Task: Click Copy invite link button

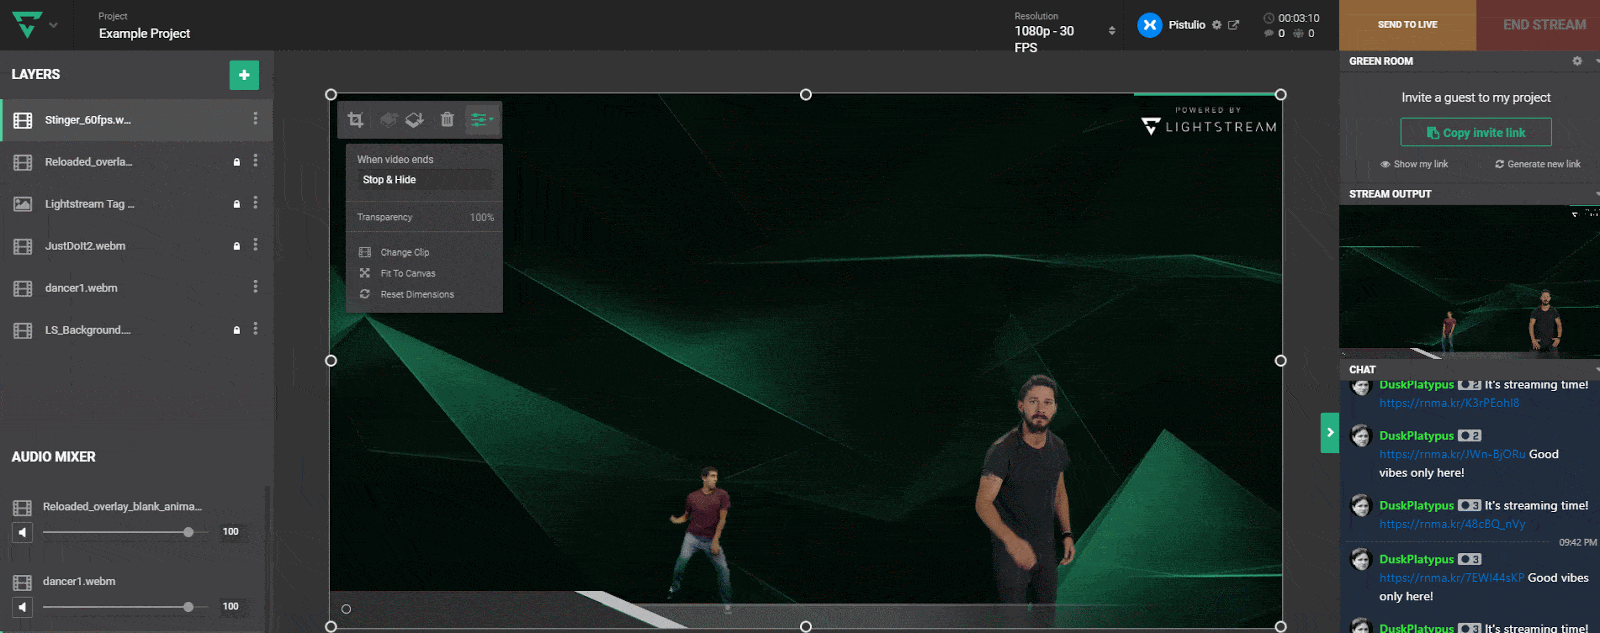Action: click(x=1476, y=132)
